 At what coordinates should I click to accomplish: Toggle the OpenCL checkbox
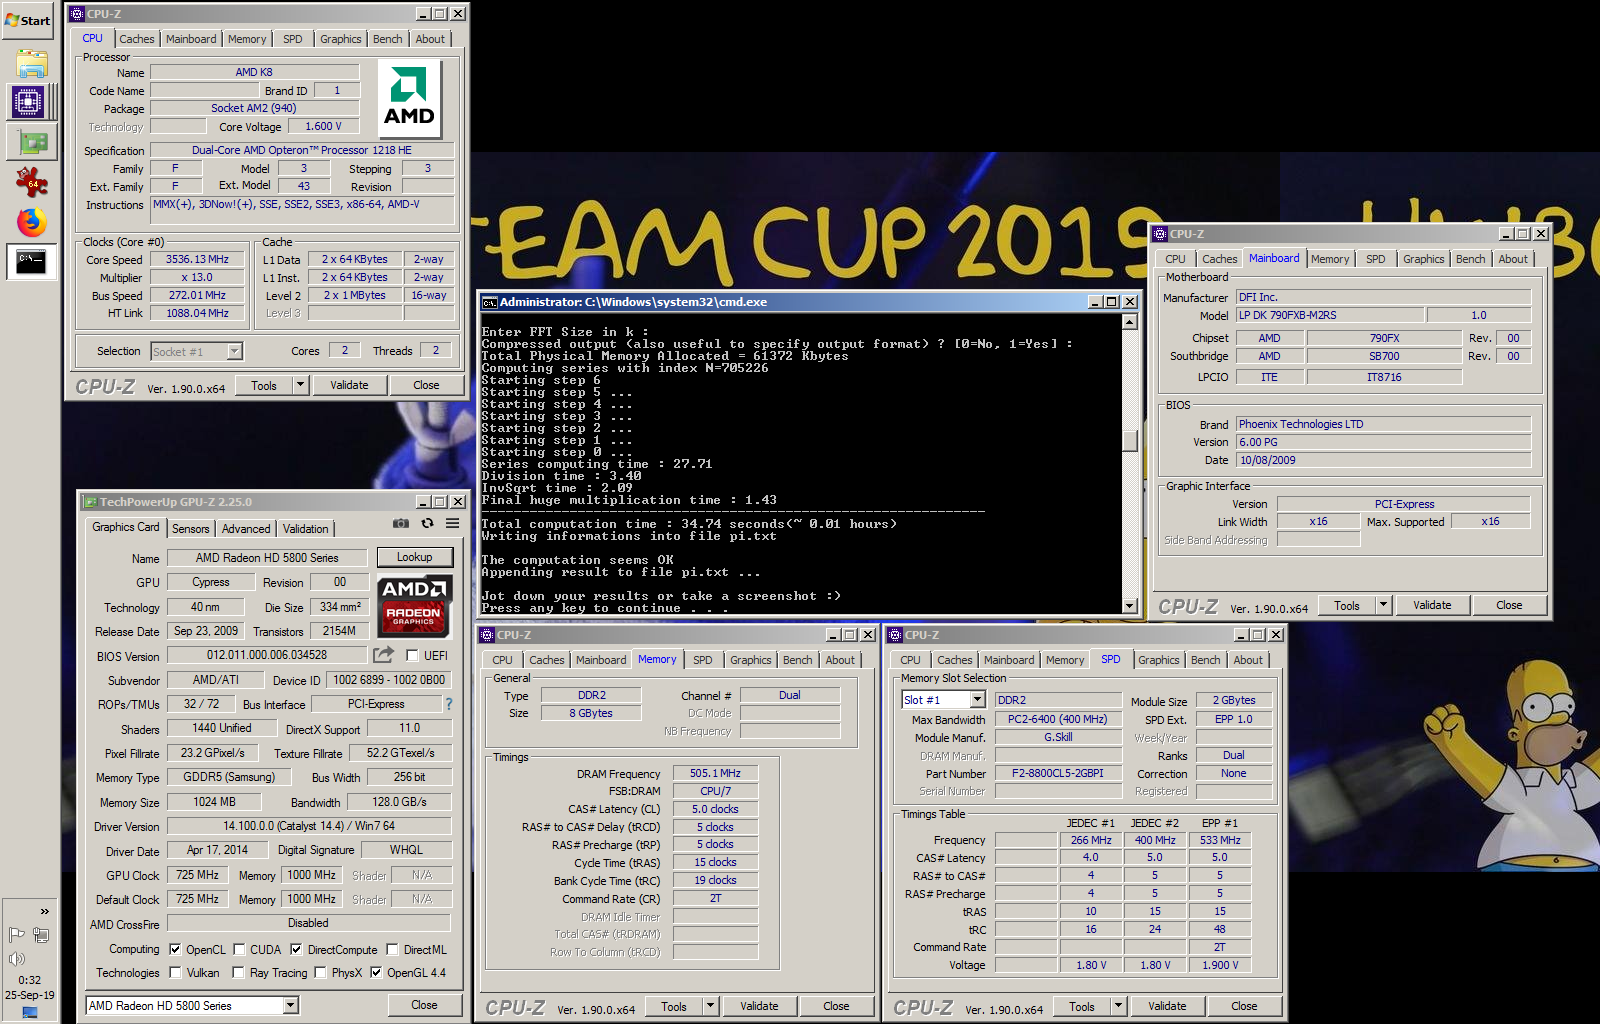(175, 950)
